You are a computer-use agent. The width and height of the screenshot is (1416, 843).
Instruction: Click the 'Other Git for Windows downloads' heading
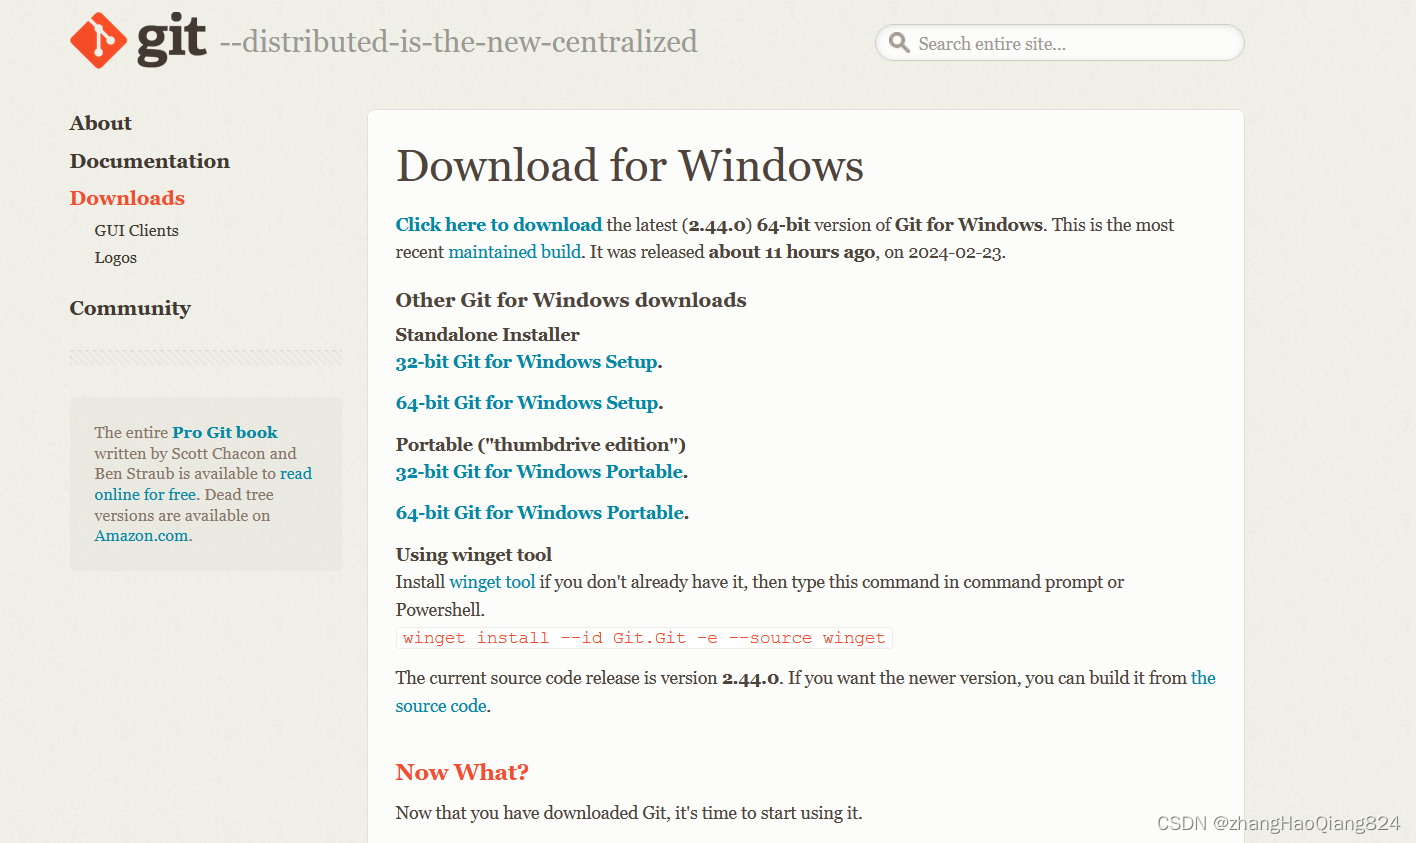[x=571, y=300]
